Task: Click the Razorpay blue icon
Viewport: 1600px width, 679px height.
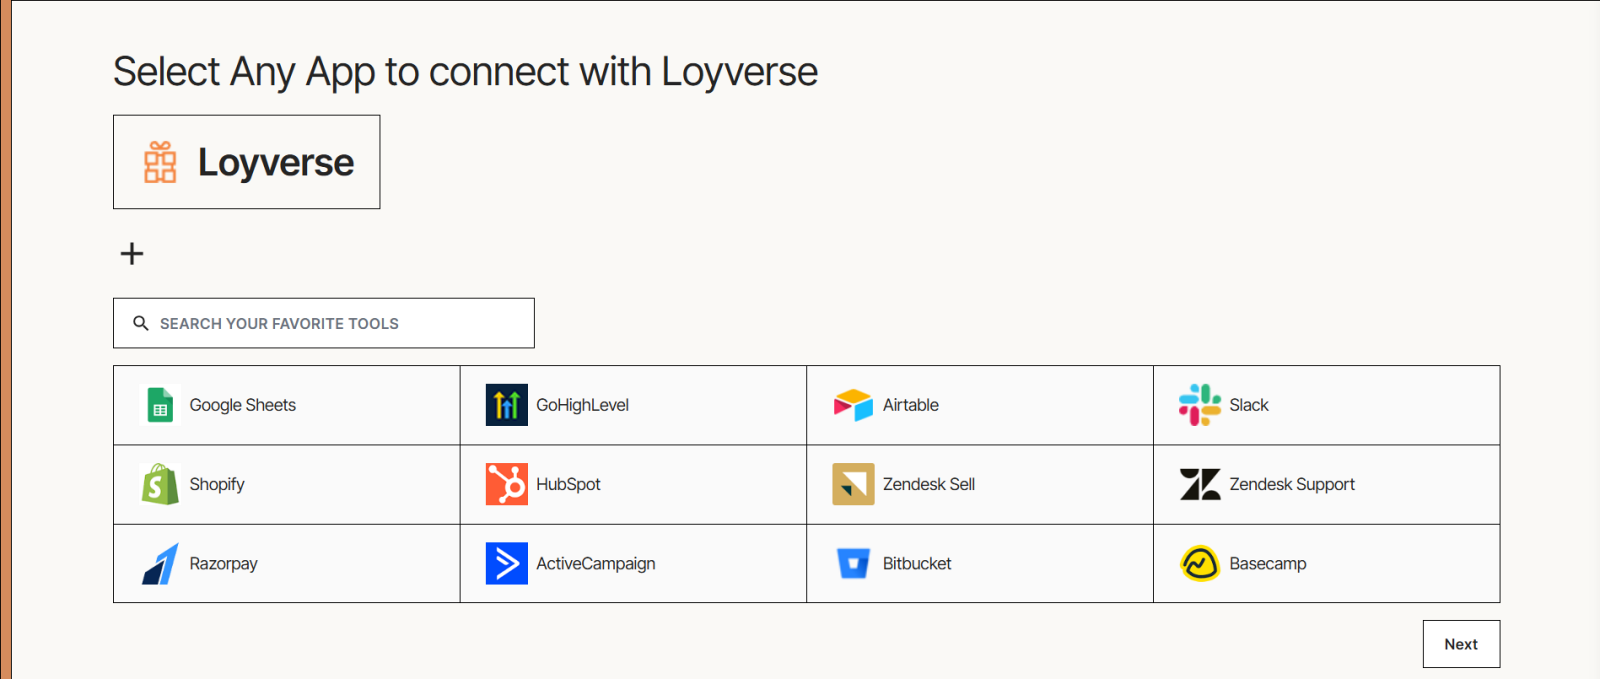Action: click(160, 564)
